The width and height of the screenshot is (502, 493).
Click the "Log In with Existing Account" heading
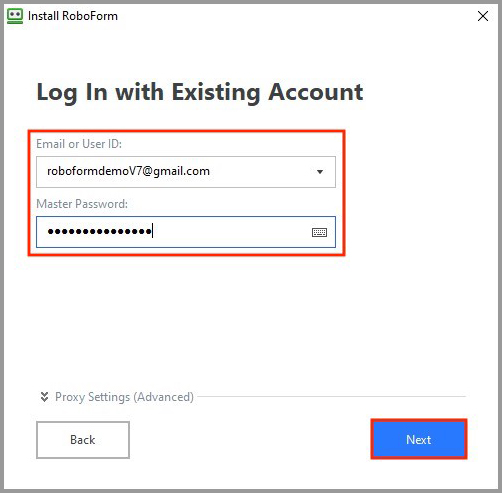[200, 92]
